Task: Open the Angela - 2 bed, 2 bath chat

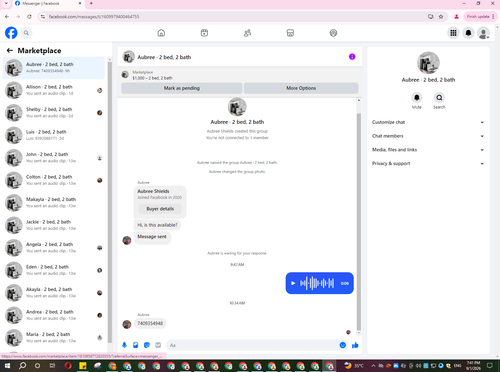Action: (54, 248)
